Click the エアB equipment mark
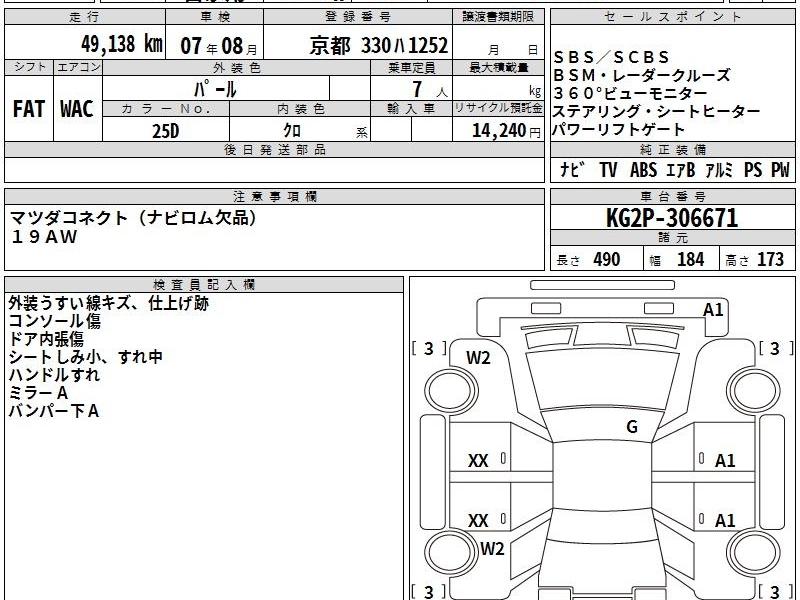 coord(681,170)
